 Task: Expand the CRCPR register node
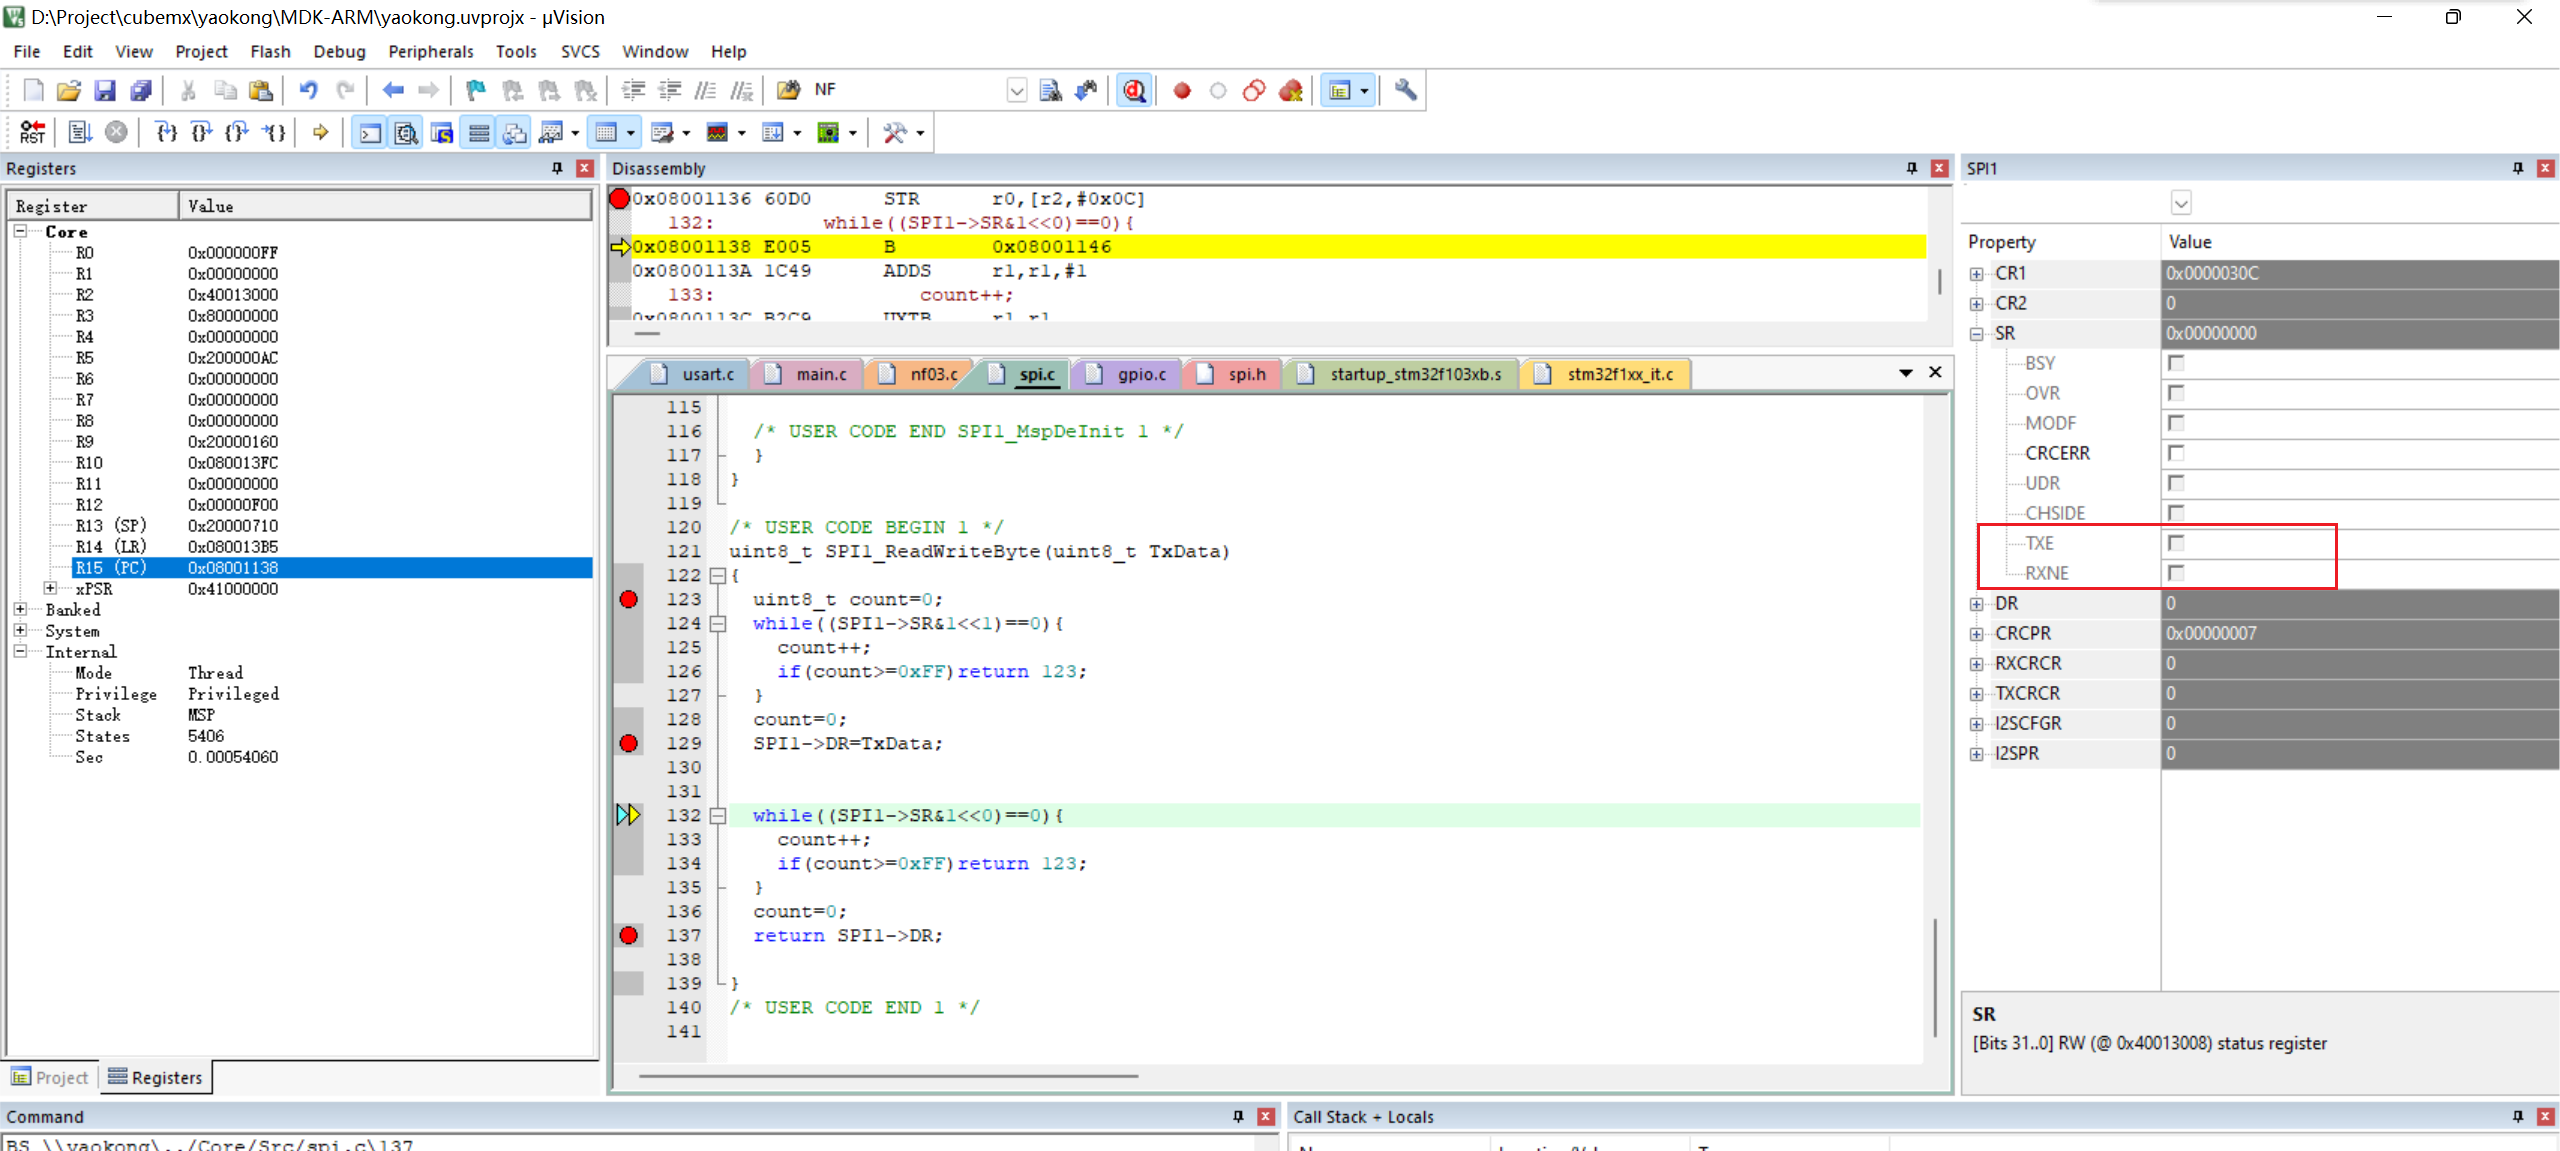point(1976,634)
